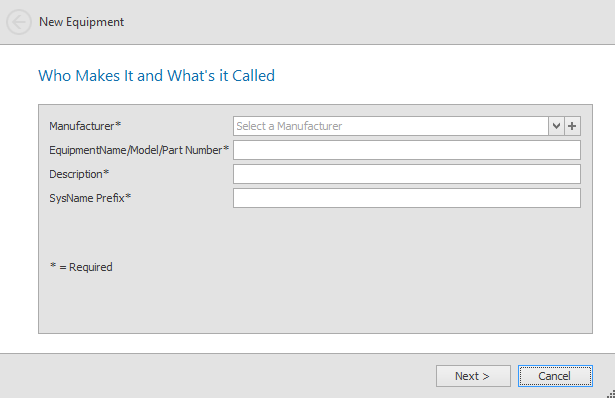Add a new manufacturer with plus icon
The width and height of the screenshot is (615, 398).
(572, 126)
